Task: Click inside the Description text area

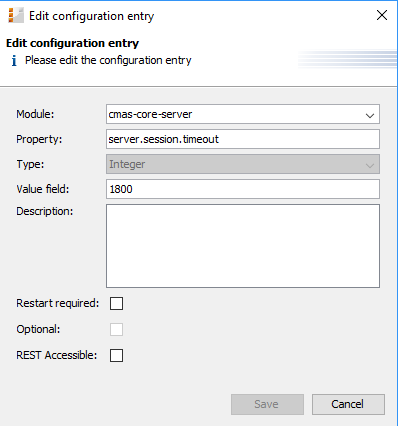Action: 243,246
